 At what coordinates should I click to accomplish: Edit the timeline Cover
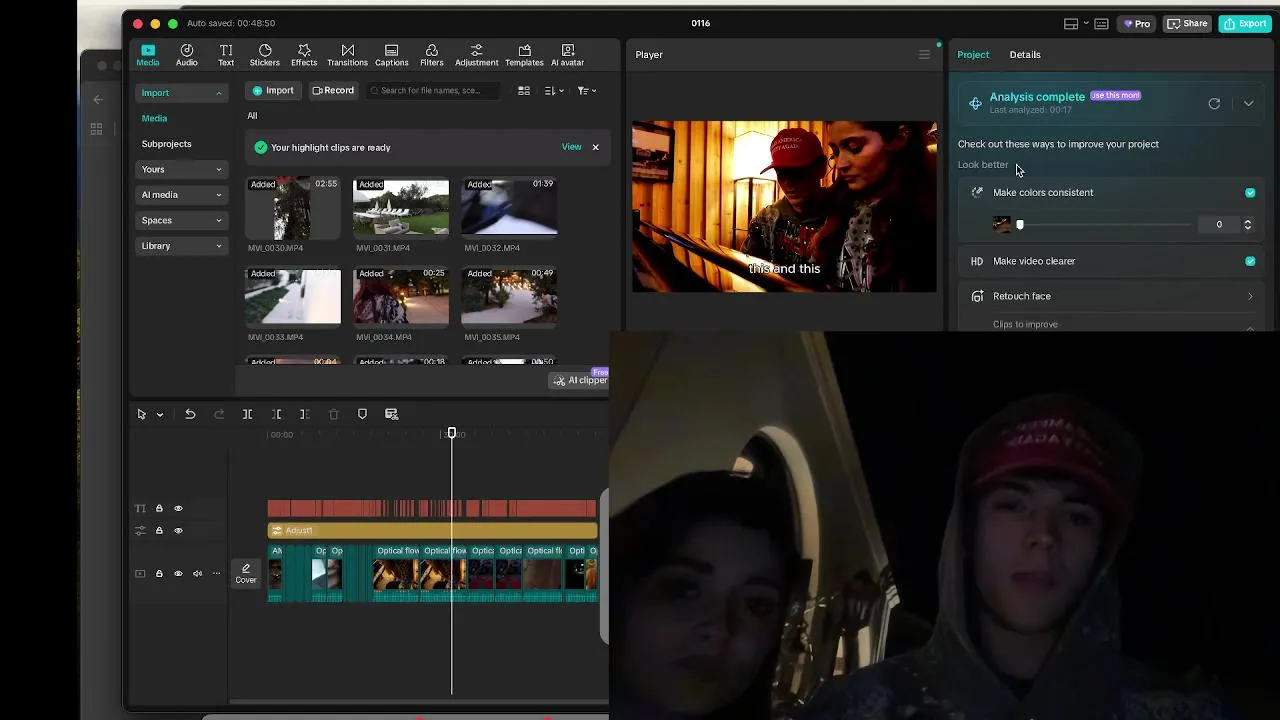[245, 573]
